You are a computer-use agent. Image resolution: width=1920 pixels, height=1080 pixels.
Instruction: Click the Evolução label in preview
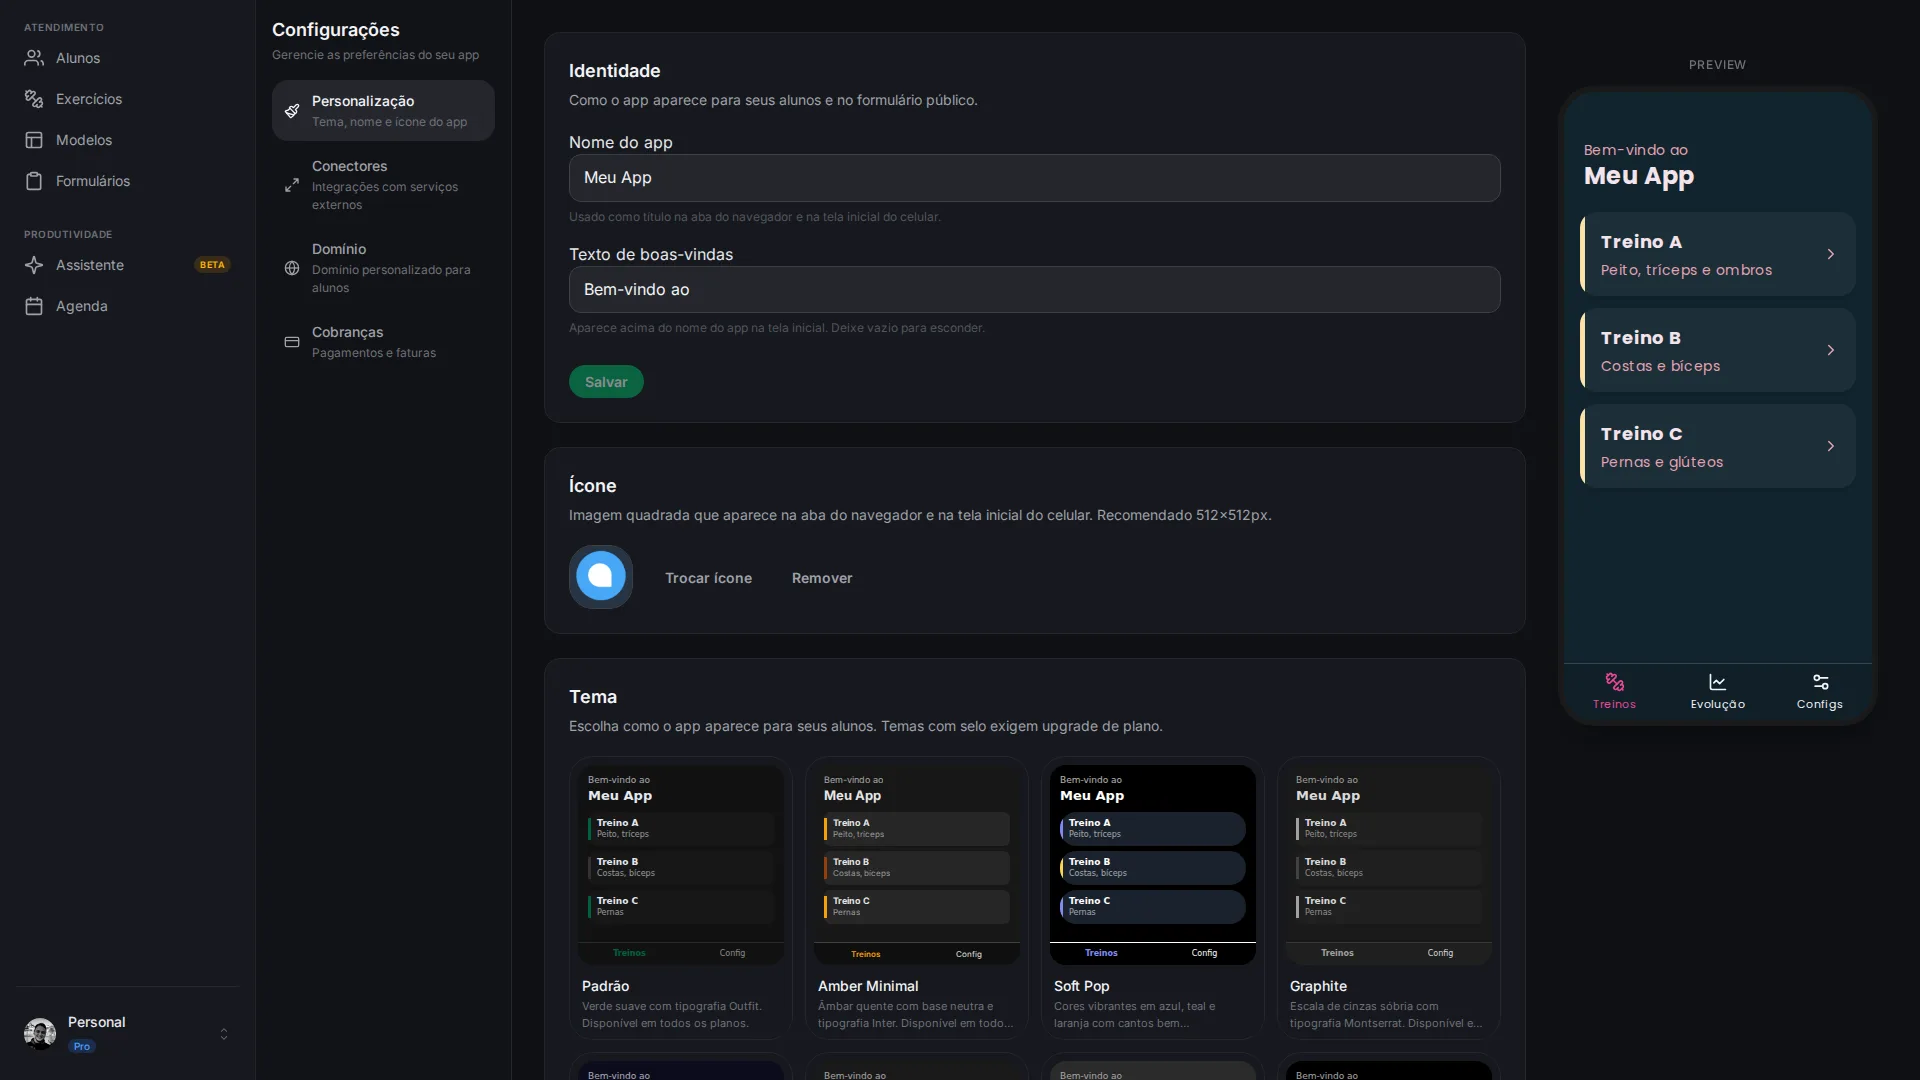click(1718, 704)
